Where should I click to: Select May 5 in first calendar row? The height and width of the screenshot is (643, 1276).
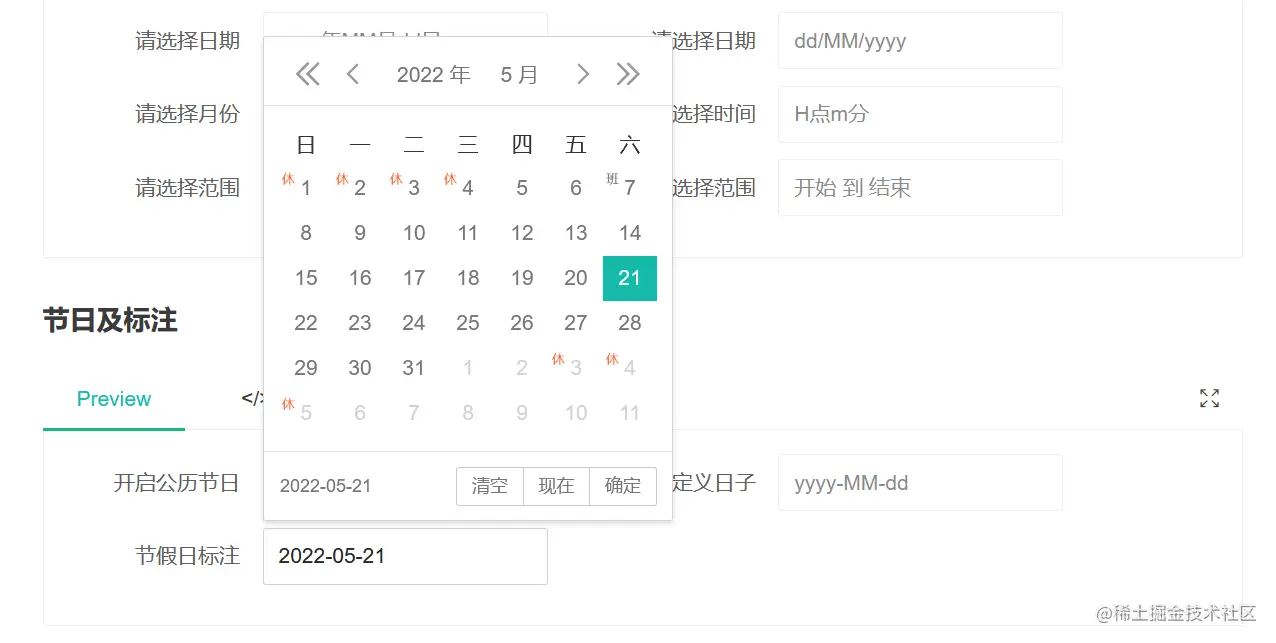click(522, 188)
